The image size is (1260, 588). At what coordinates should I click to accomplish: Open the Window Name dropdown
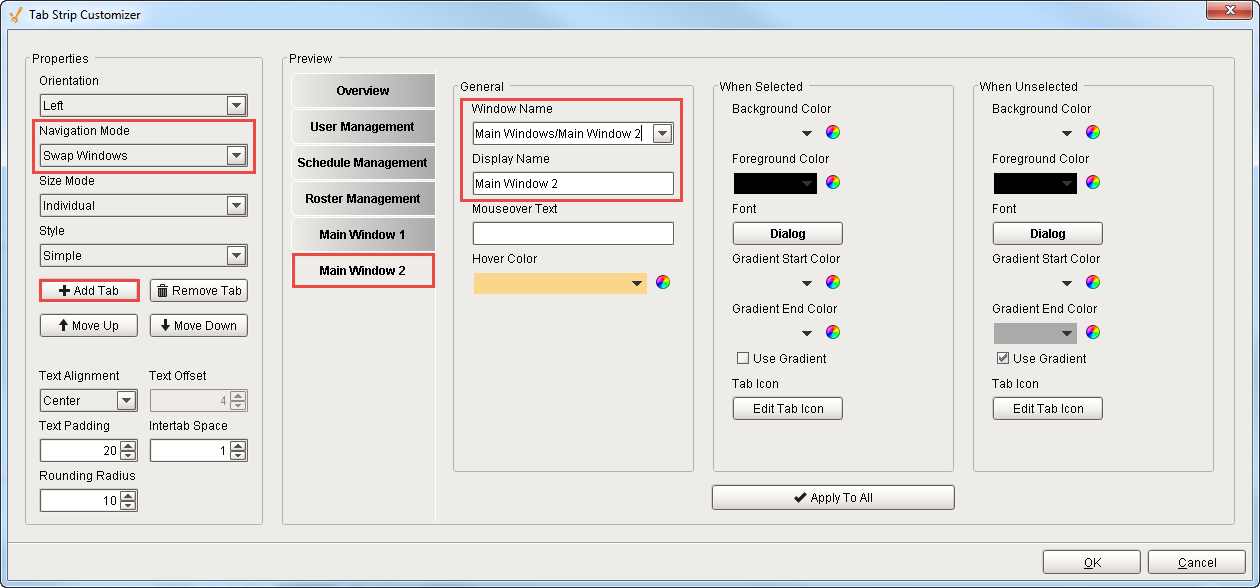pyautogui.click(x=662, y=131)
